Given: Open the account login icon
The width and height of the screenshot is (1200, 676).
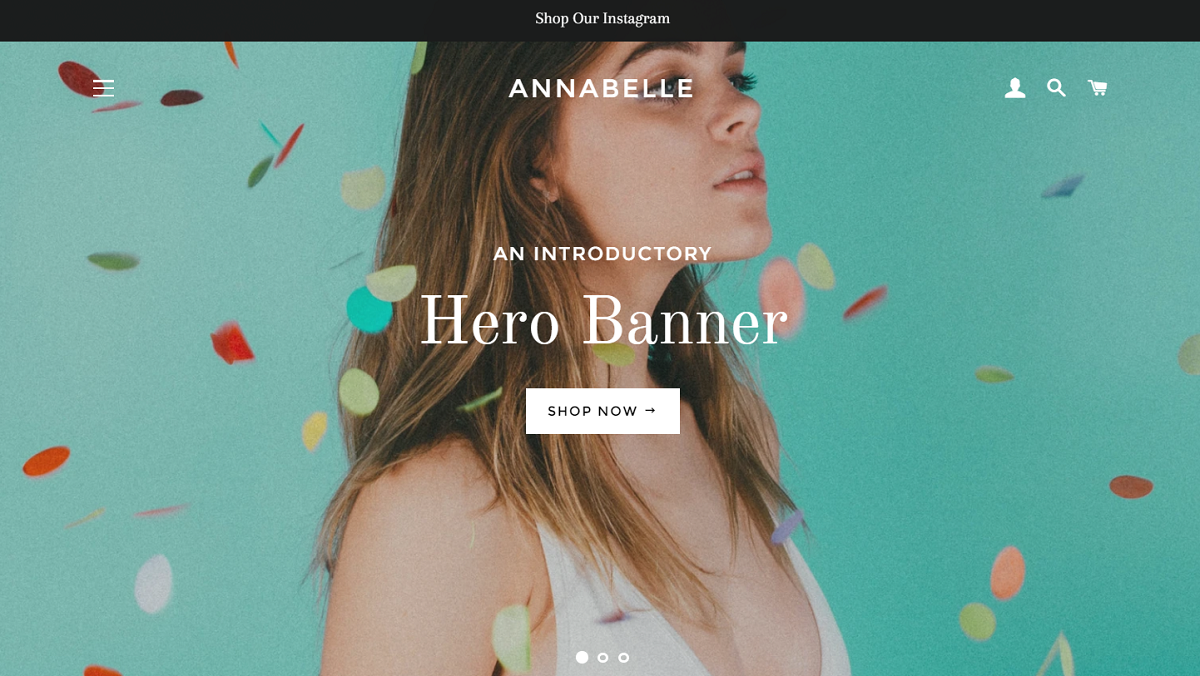Looking at the screenshot, I should point(1015,88).
